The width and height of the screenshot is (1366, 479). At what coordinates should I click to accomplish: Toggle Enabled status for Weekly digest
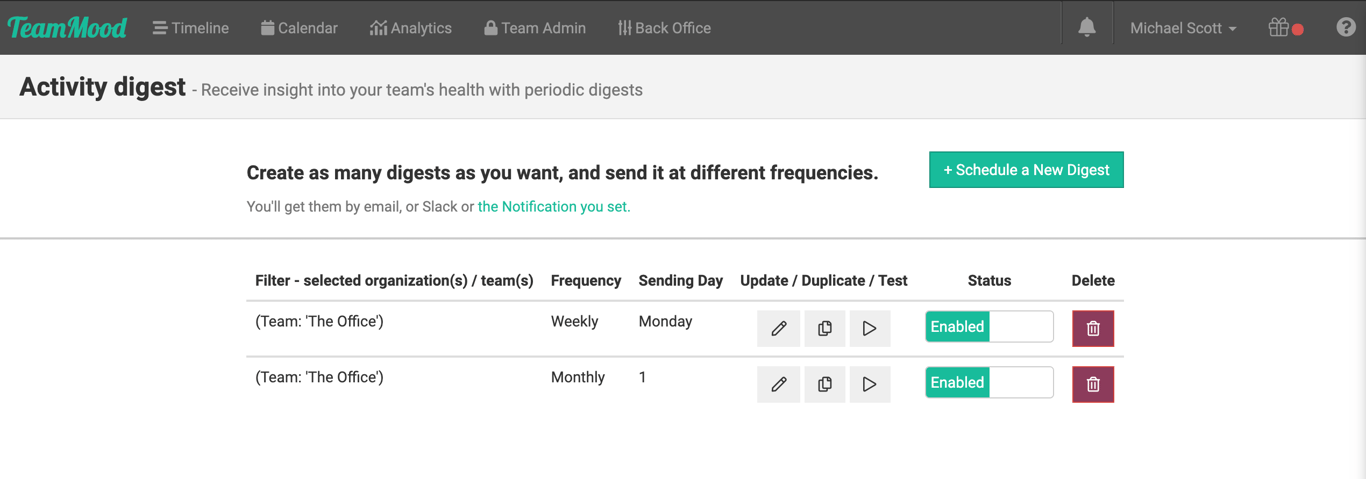coord(988,327)
